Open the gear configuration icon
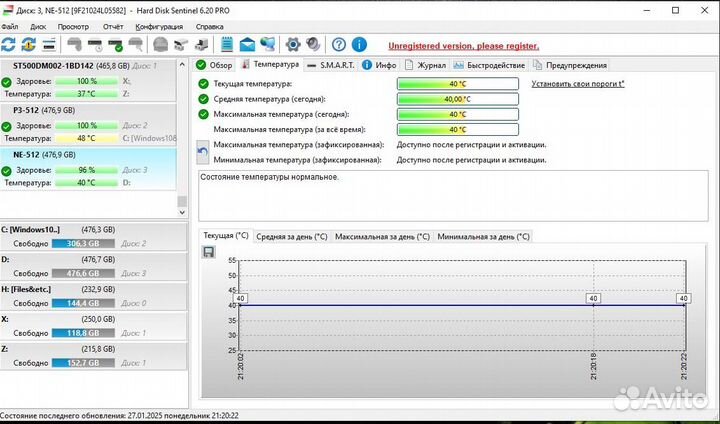Viewport: 720px width, 424px height. tap(293, 45)
